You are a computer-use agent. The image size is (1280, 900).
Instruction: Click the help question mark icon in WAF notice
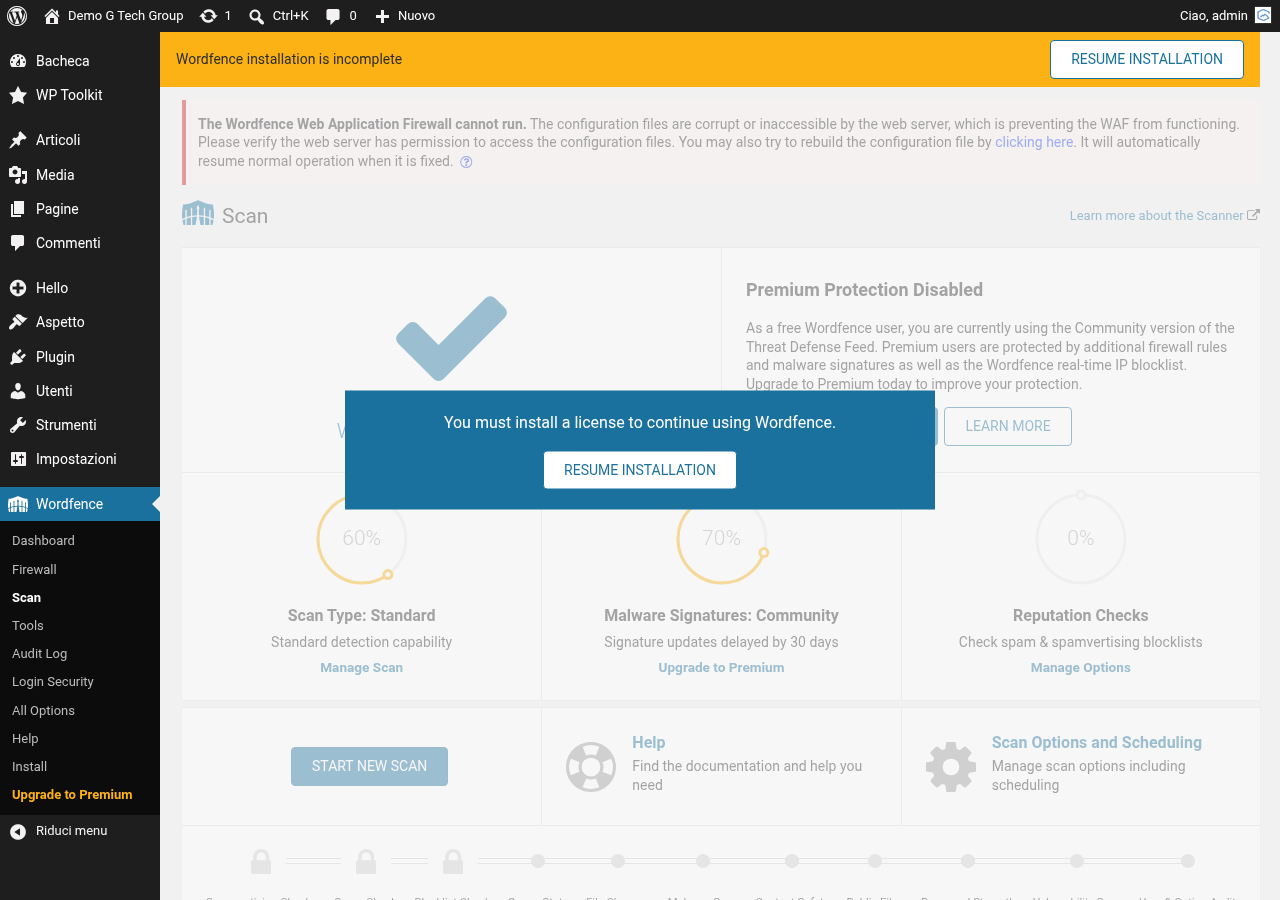[x=466, y=162]
